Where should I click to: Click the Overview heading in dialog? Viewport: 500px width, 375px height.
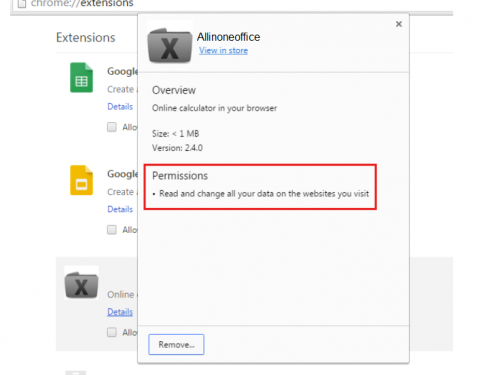[174, 90]
